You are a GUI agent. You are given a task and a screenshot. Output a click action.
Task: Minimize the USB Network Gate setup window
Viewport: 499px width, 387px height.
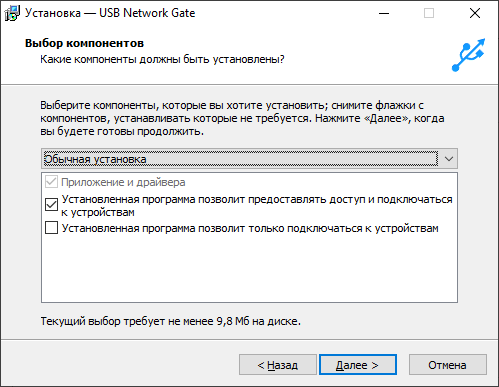coord(384,13)
